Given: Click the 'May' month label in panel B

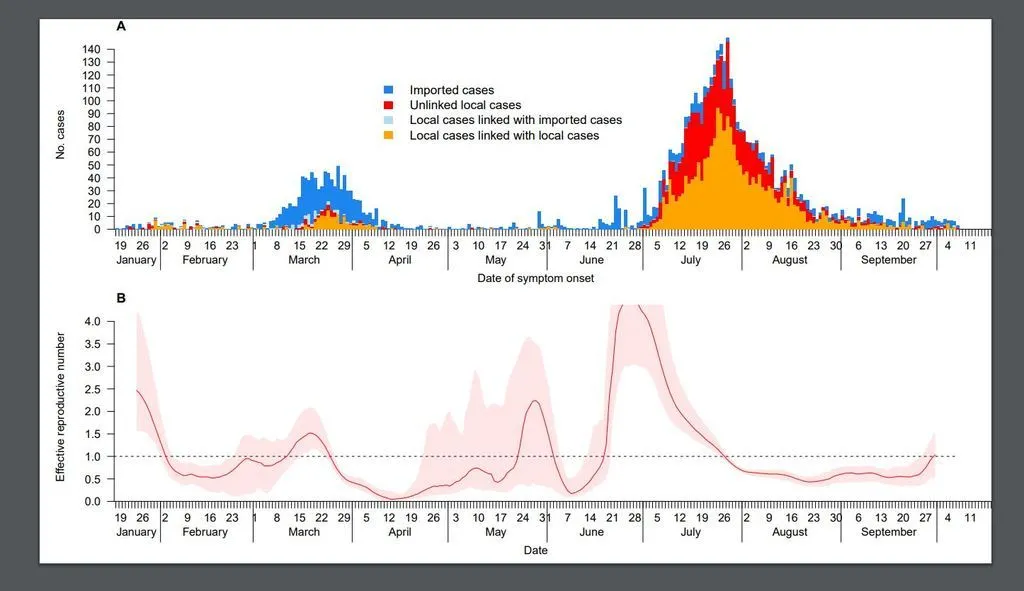Looking at the screenshot, I should click(496, 532).
